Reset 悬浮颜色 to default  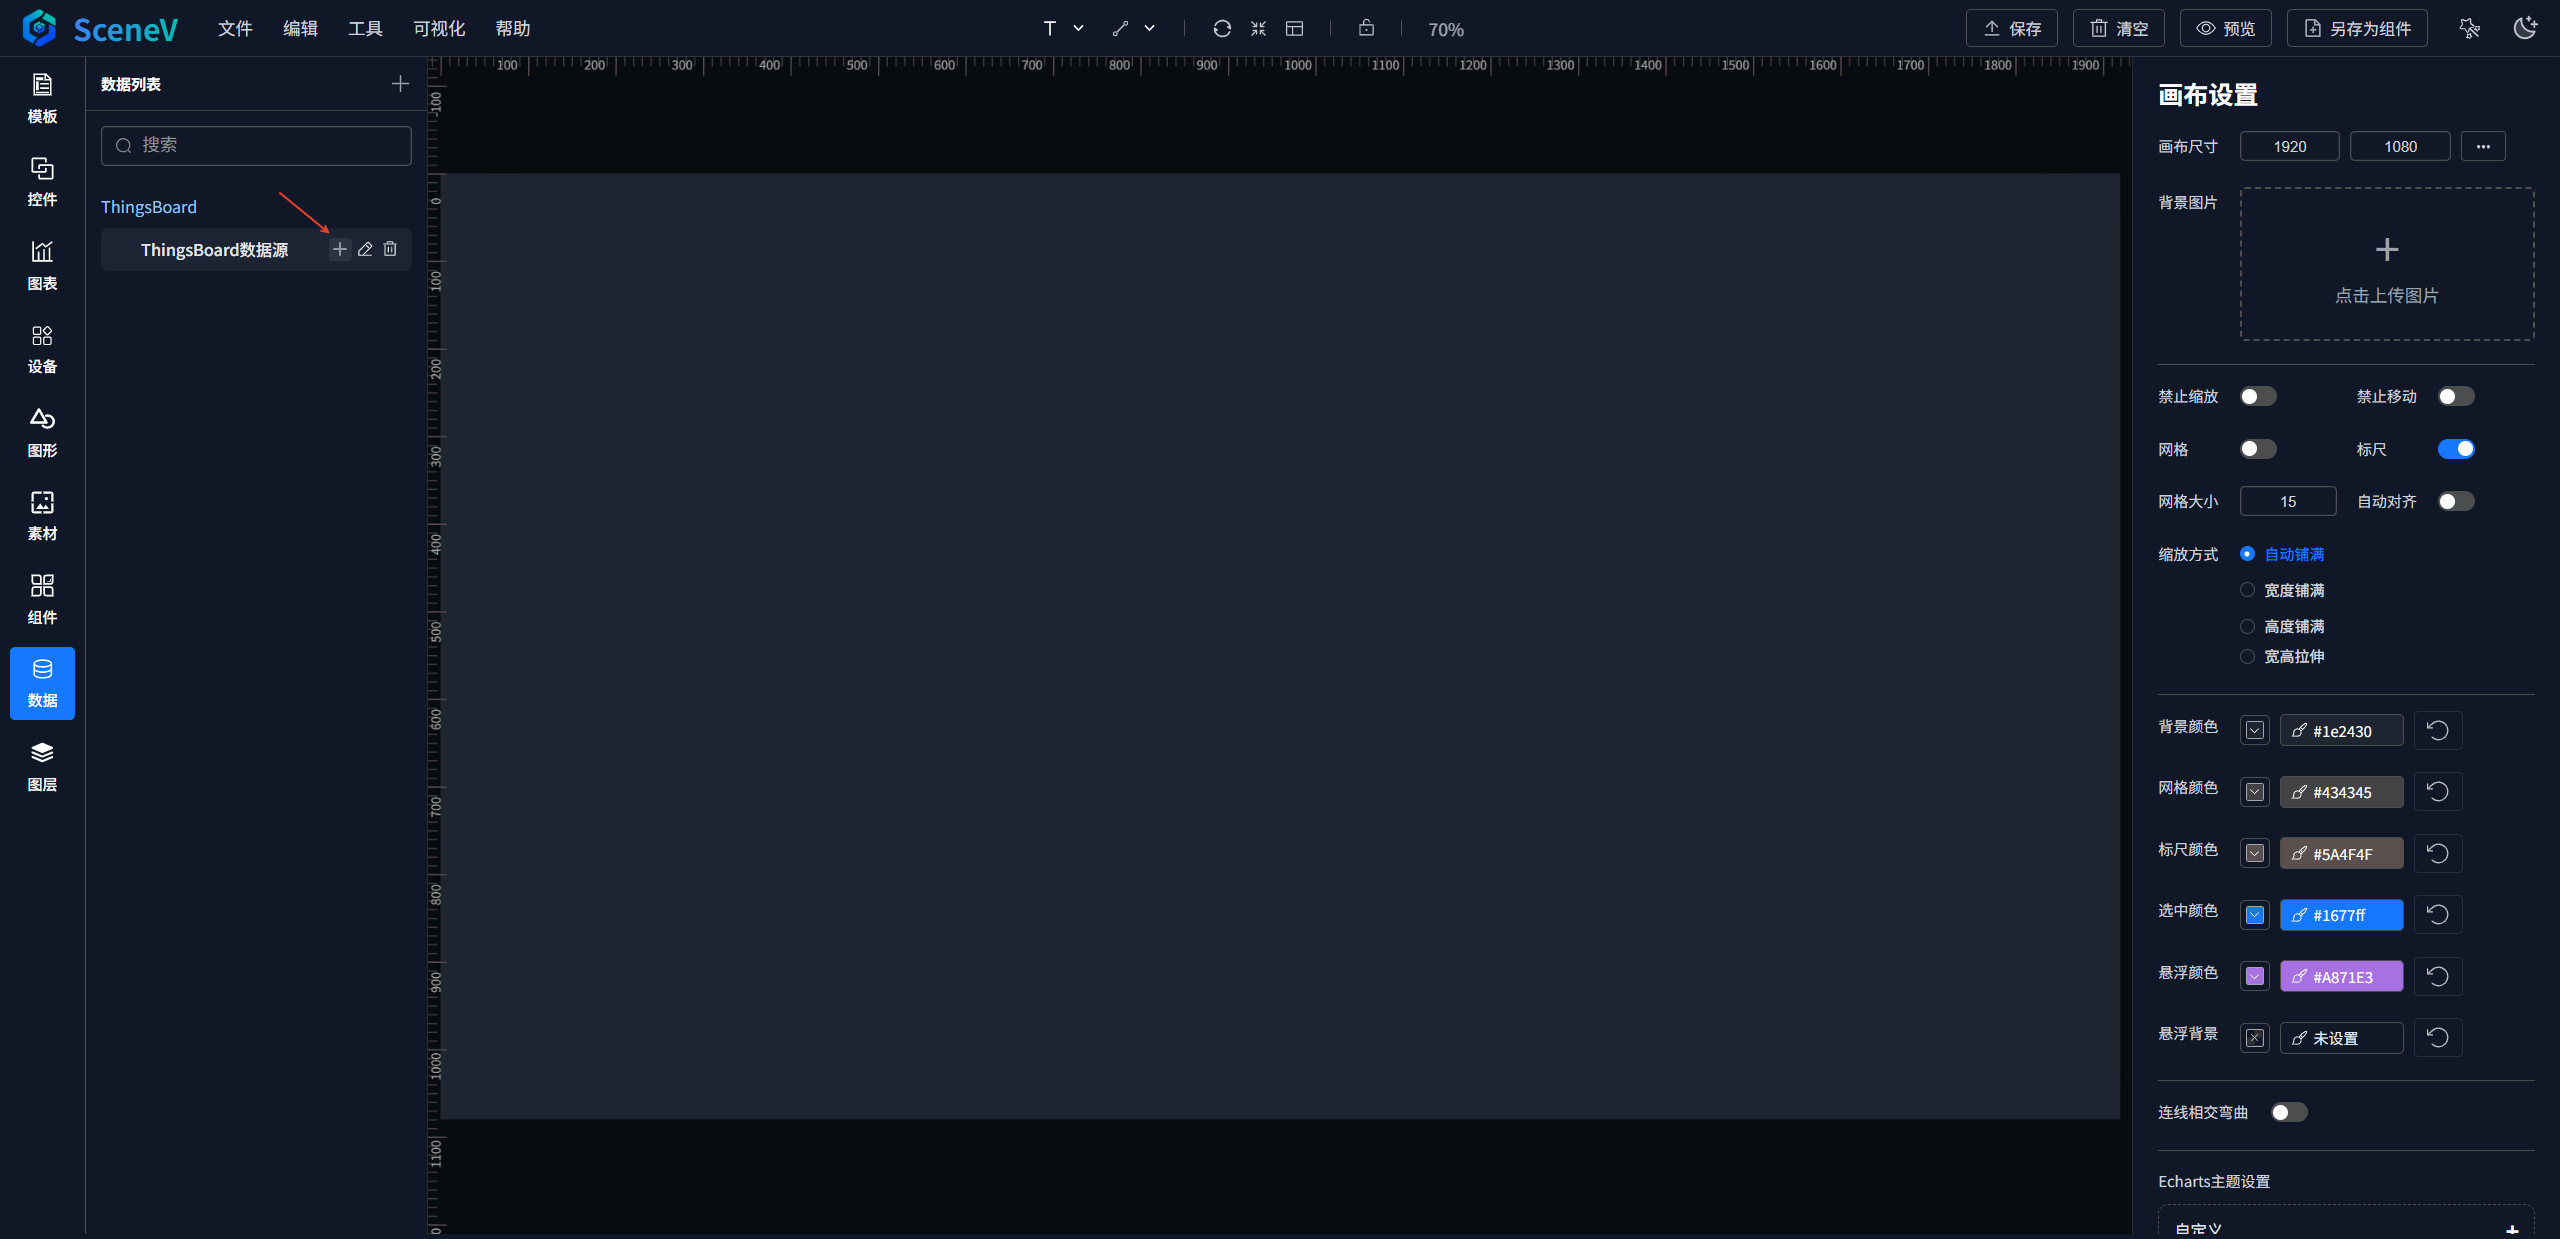click(x=2438, y=977)
